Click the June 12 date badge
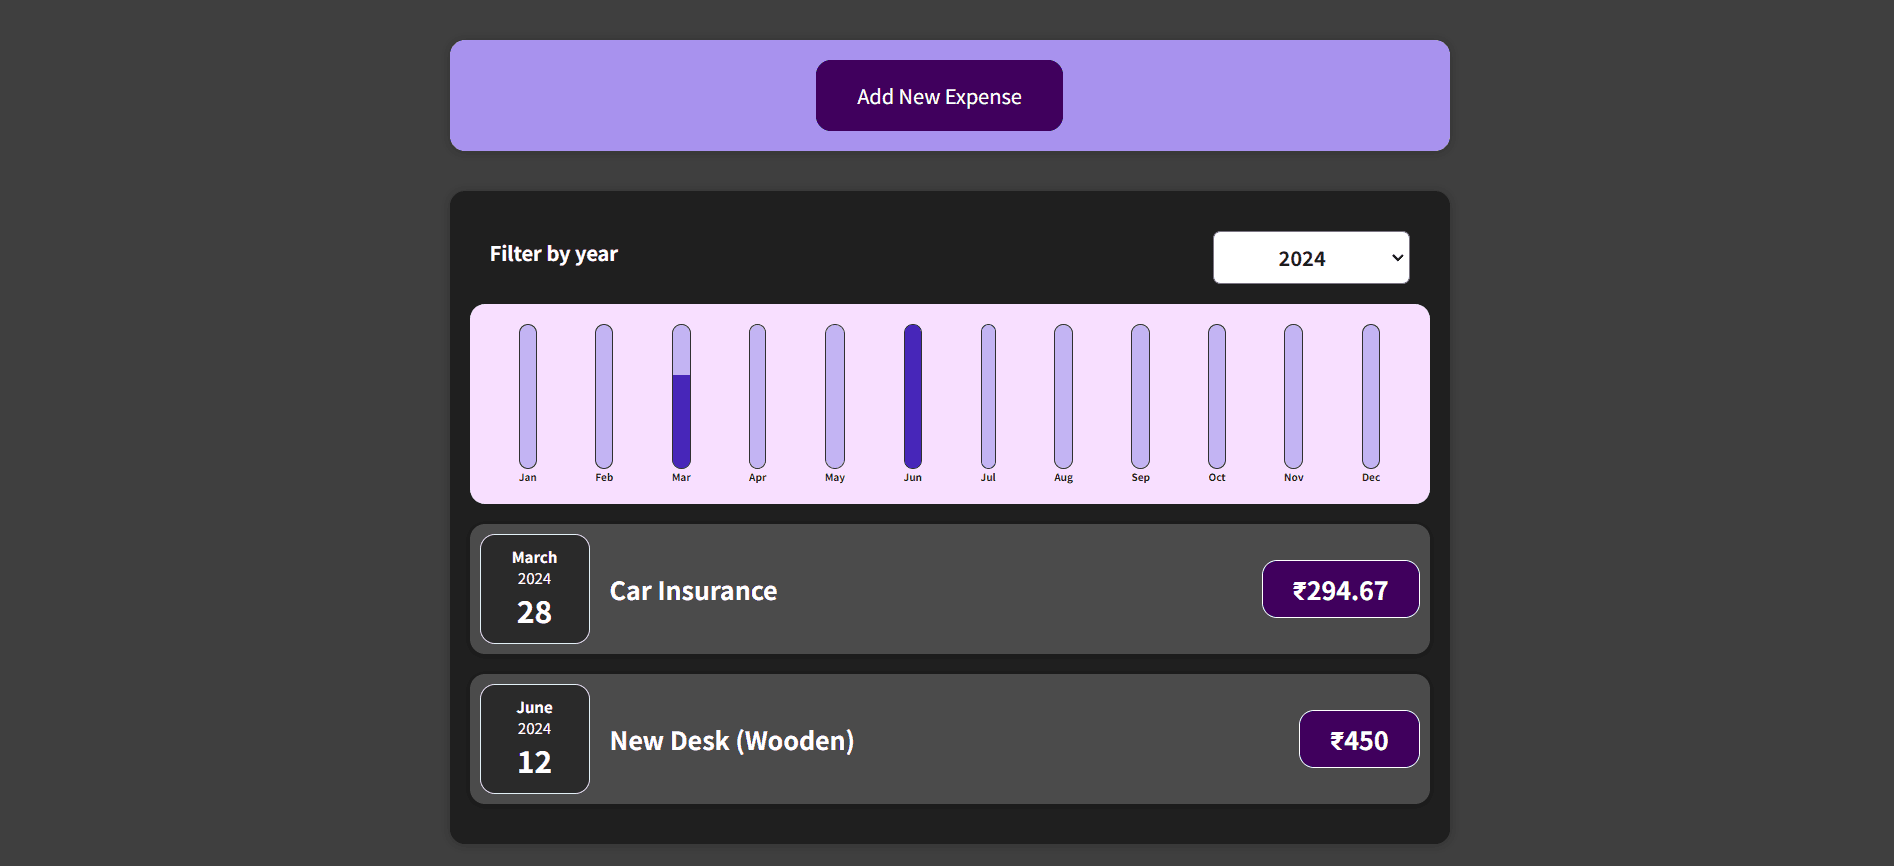Viewport: 1894px width, 866px height. pos(535,739)
